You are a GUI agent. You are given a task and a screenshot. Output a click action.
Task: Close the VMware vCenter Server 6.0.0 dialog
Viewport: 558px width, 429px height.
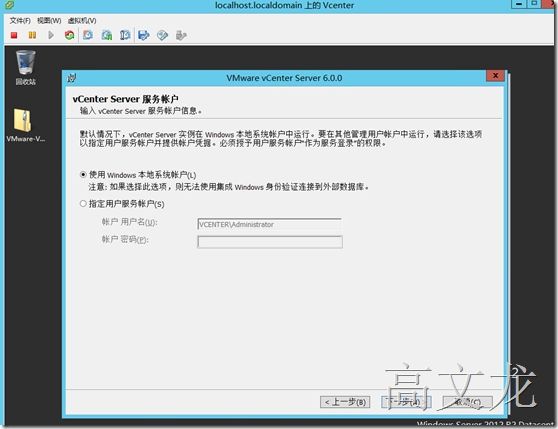click(x=495, y=75)
